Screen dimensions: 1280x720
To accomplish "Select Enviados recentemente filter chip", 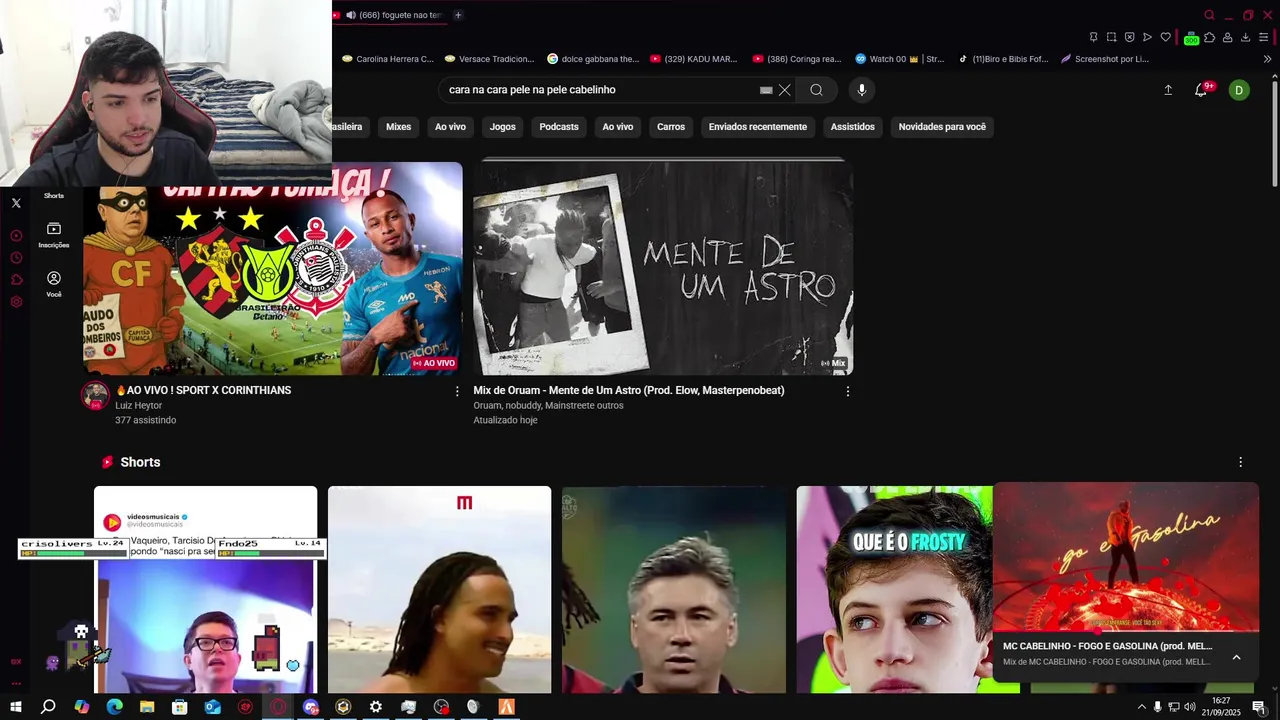I will pos(757,127).
